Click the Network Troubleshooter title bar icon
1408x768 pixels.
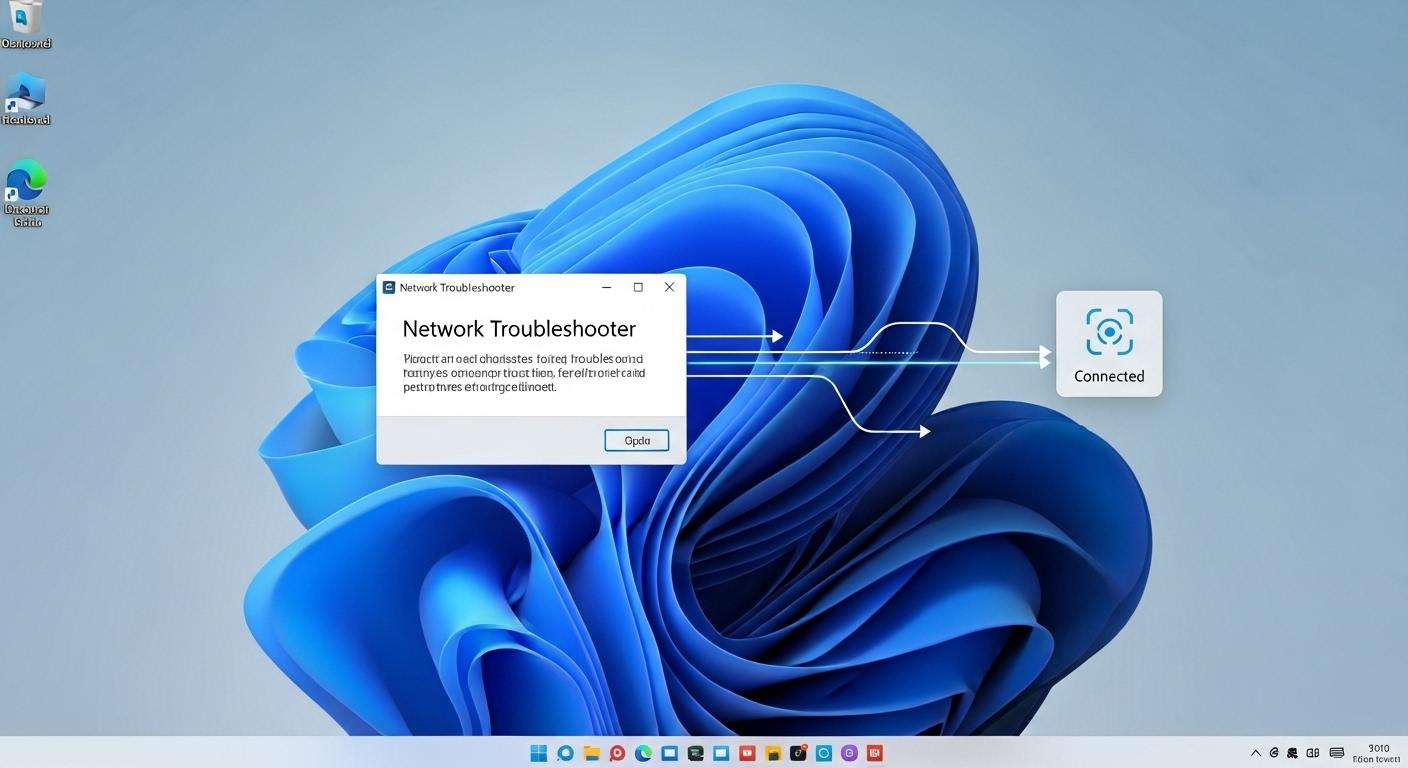[388, 287]
